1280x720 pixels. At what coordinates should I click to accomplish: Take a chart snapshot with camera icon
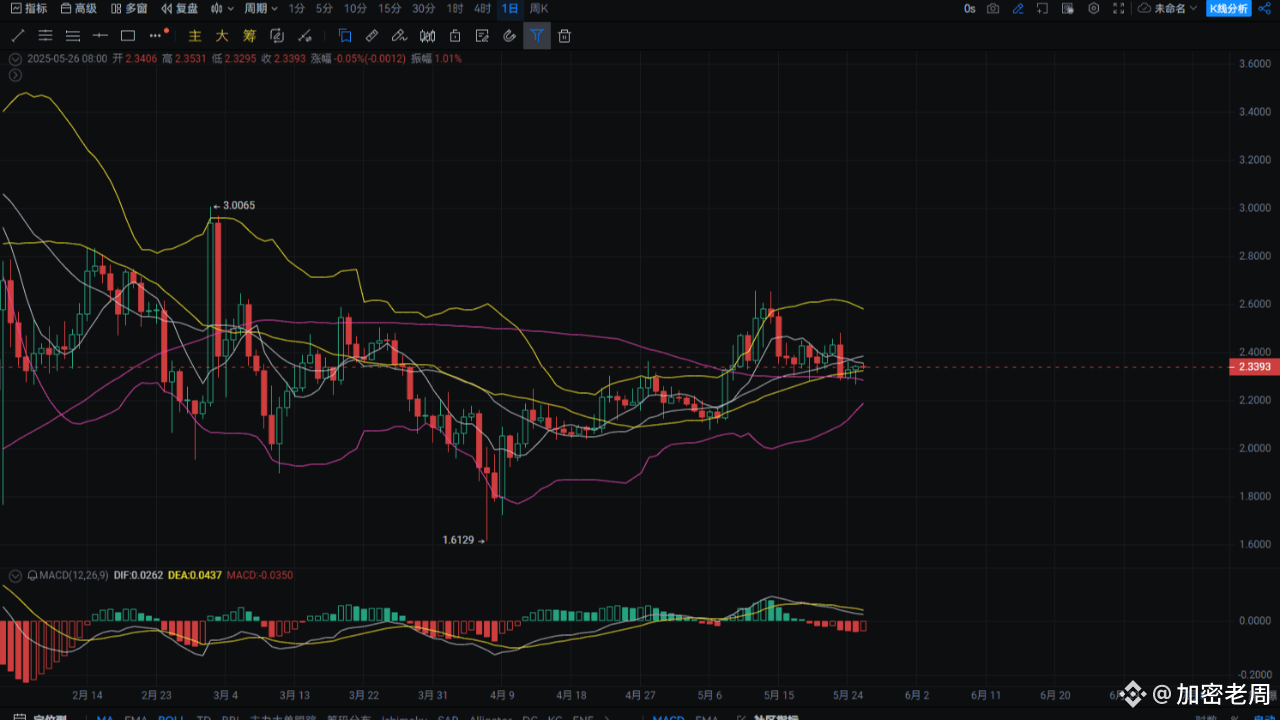coord(993,8)
